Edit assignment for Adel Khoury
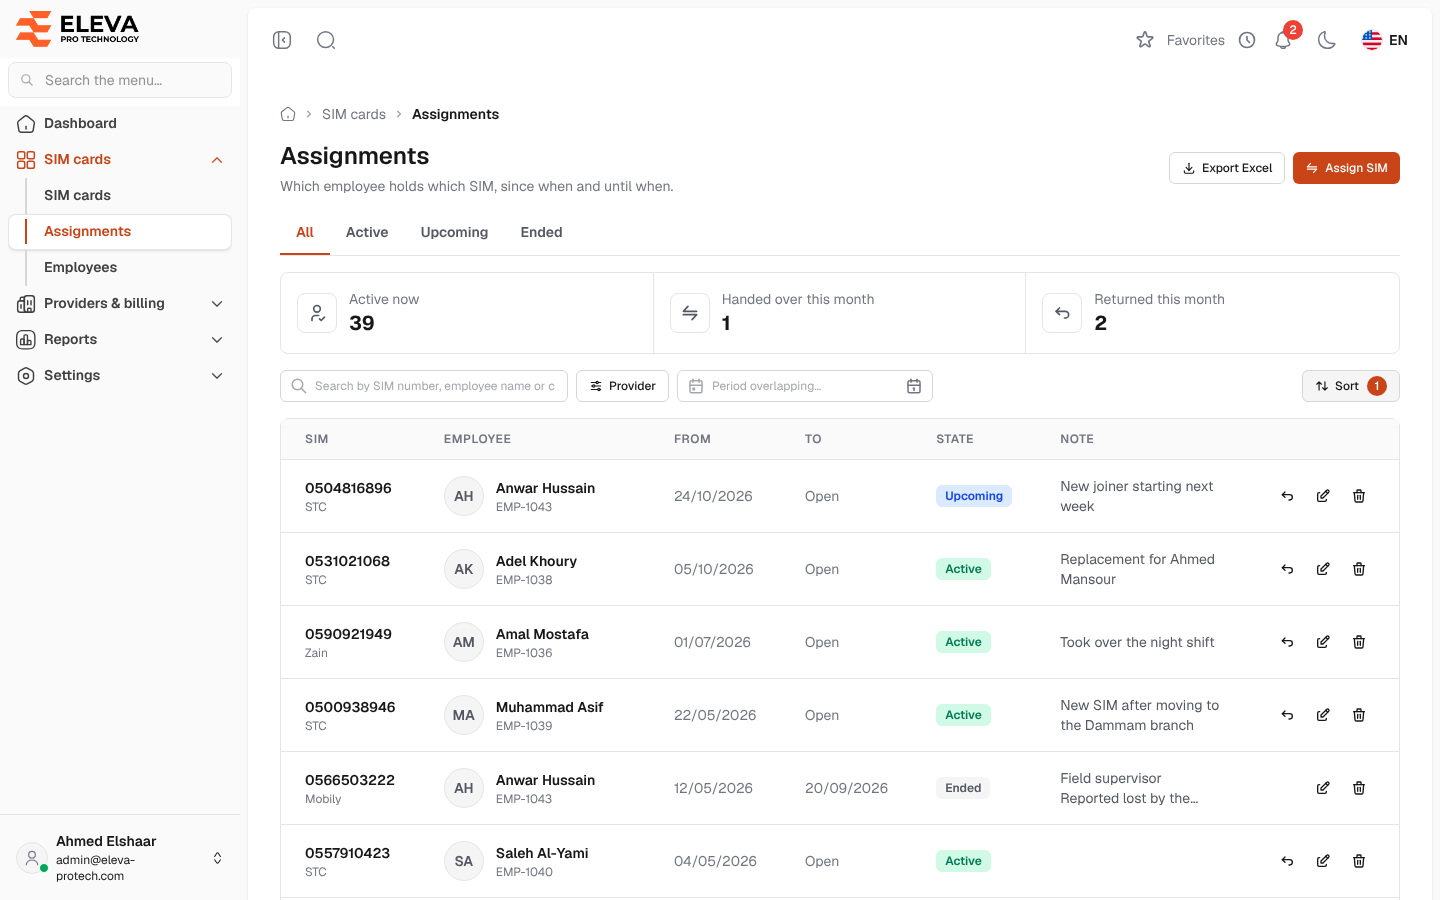This screenshot has height=900, width=1440. point(1323,569)
